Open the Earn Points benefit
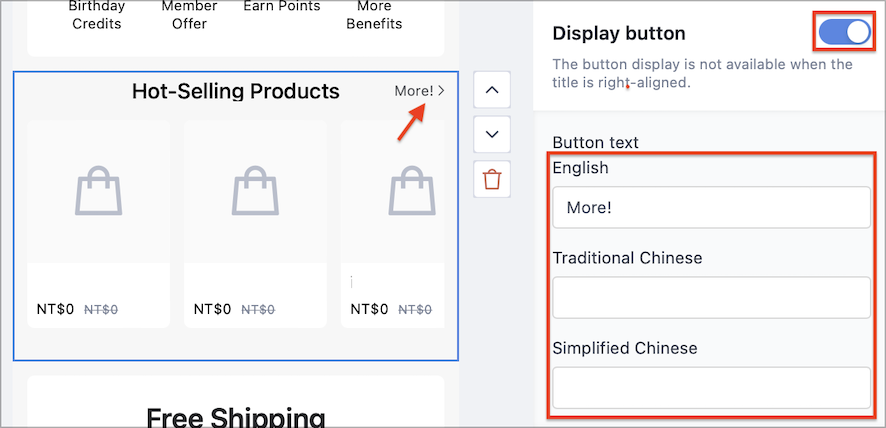 282,7
